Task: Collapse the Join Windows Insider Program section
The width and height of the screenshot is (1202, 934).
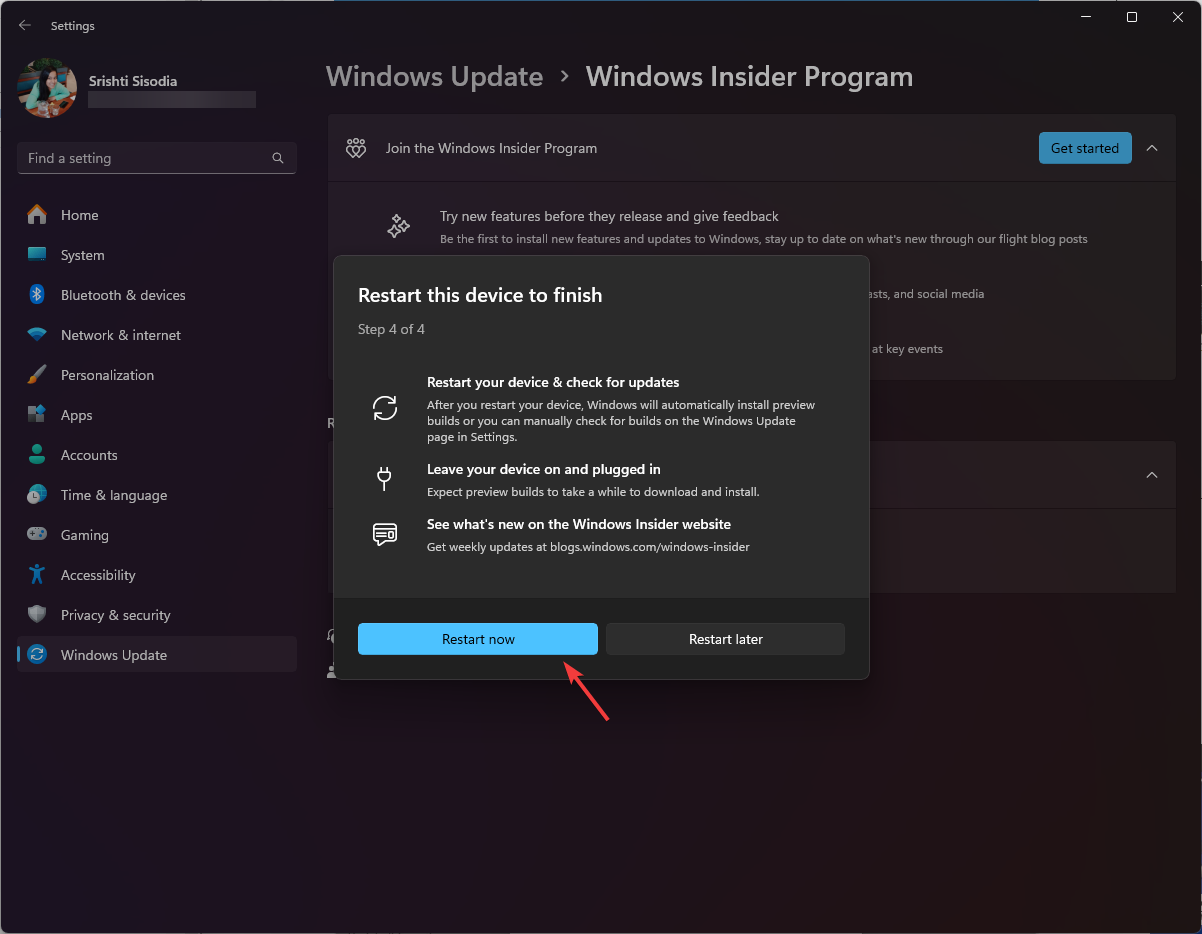Action: [1152, 147]
